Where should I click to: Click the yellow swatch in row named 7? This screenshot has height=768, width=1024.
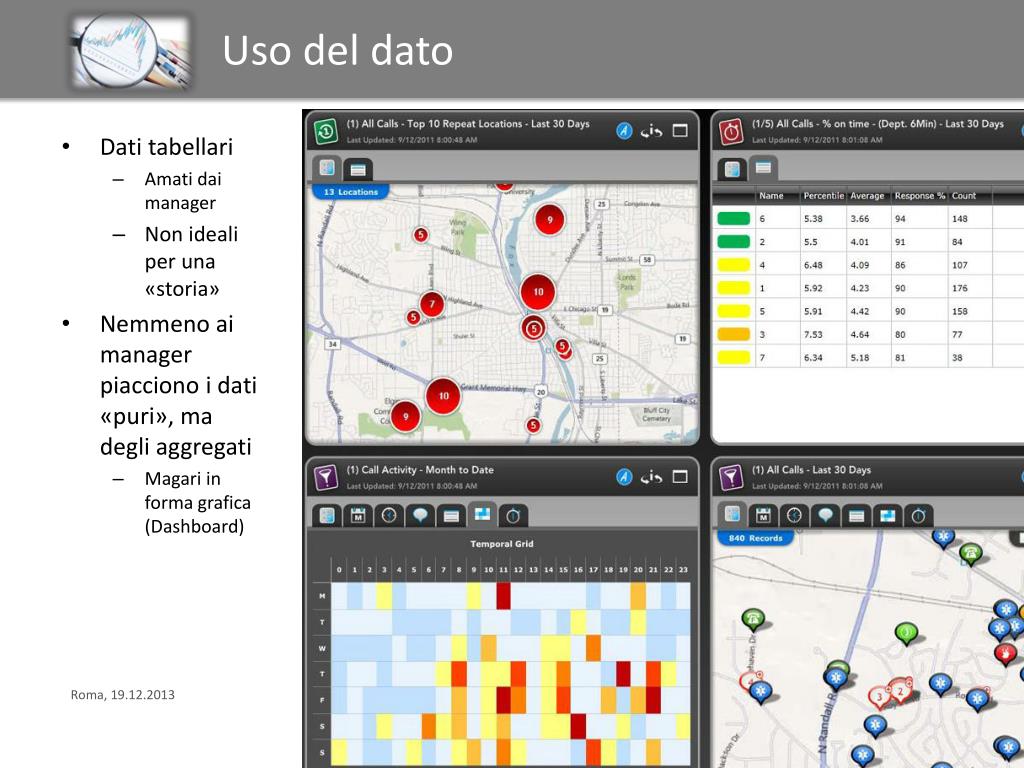tap(733, 357)
